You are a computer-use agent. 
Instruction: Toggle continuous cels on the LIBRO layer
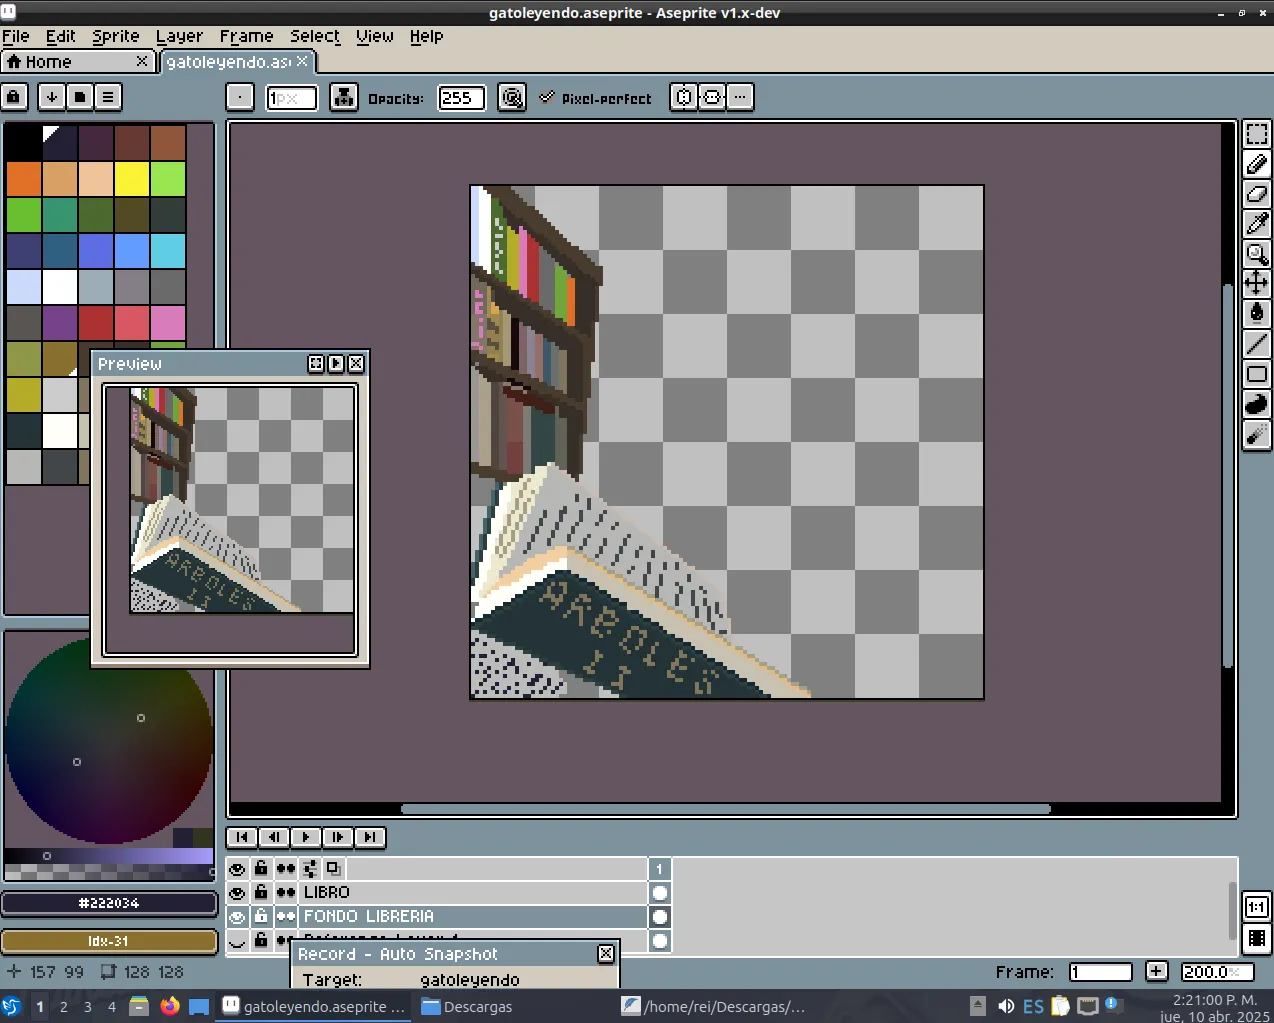286,893
